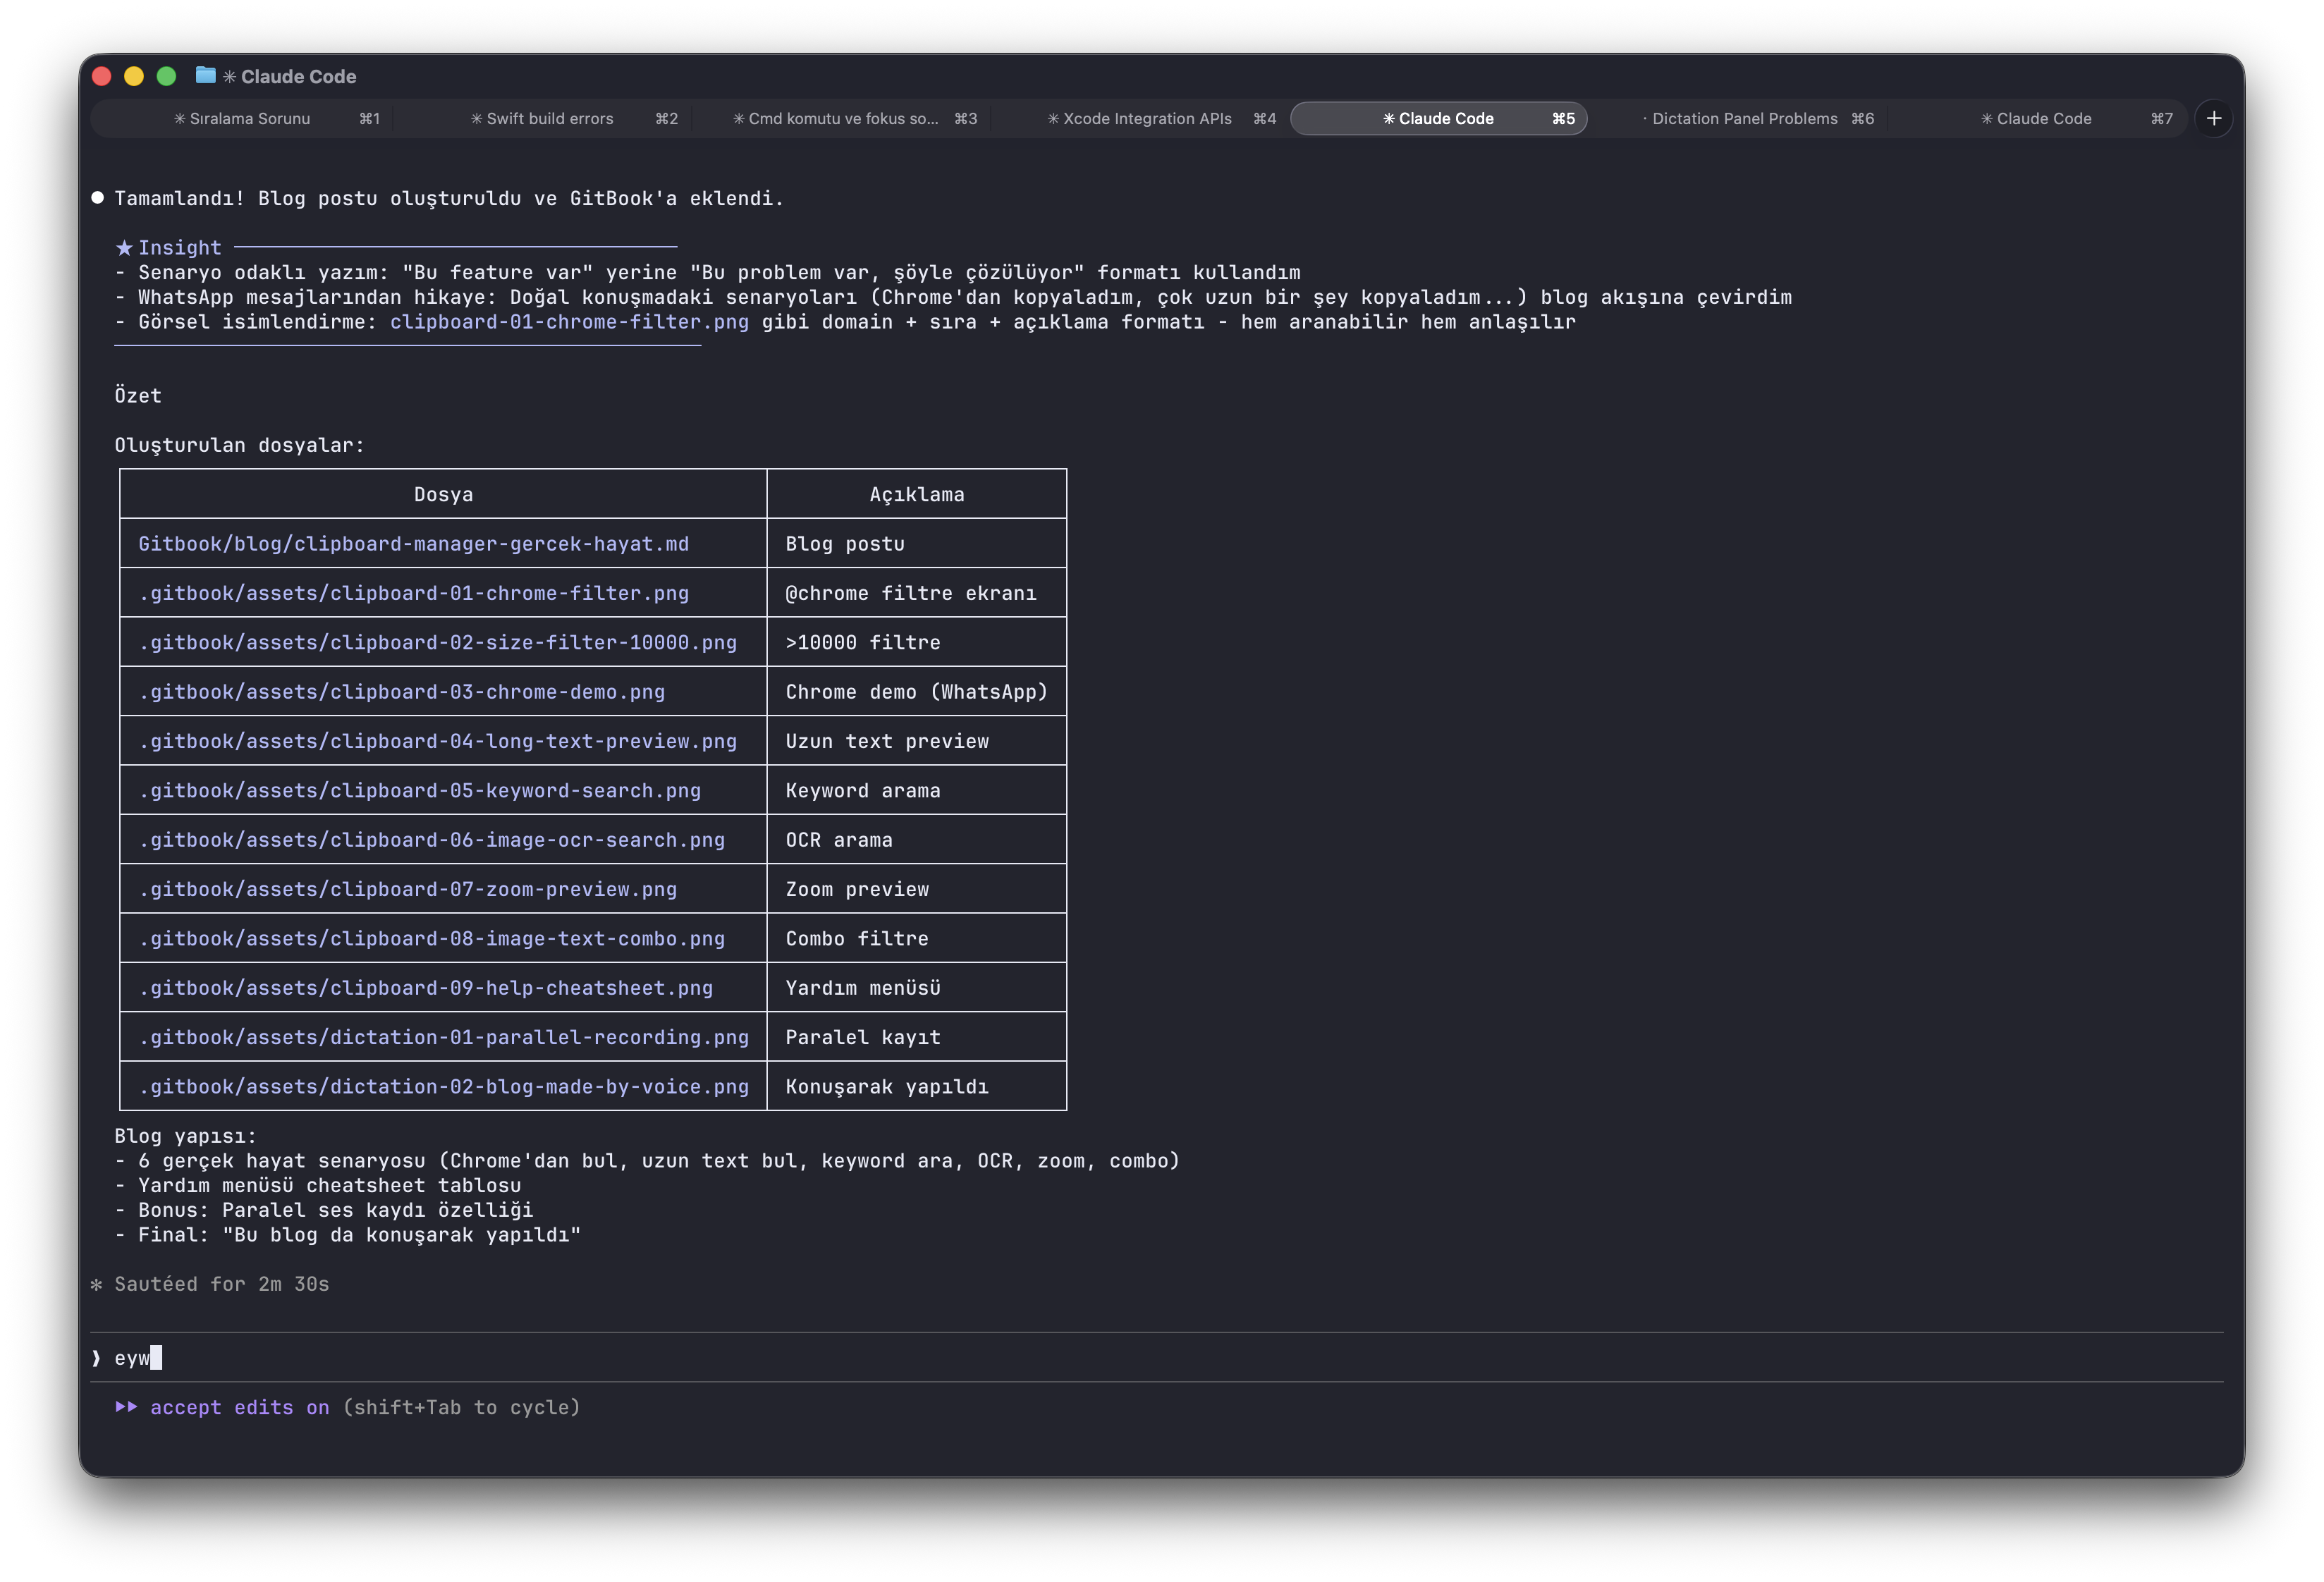Open Dictation Panel Problems tab
Image resolution: width=2324 pixels, height=1582 pixels.
[x=1743, y=118]
